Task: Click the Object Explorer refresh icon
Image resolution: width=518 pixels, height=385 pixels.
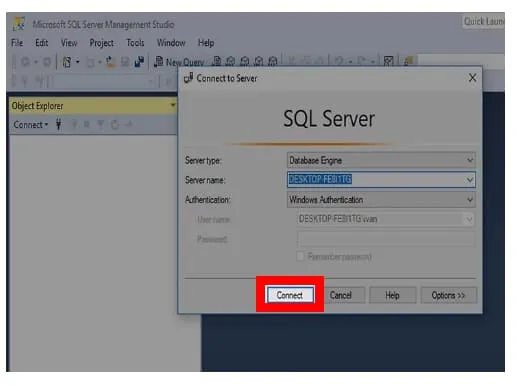Action: (115, 125)
